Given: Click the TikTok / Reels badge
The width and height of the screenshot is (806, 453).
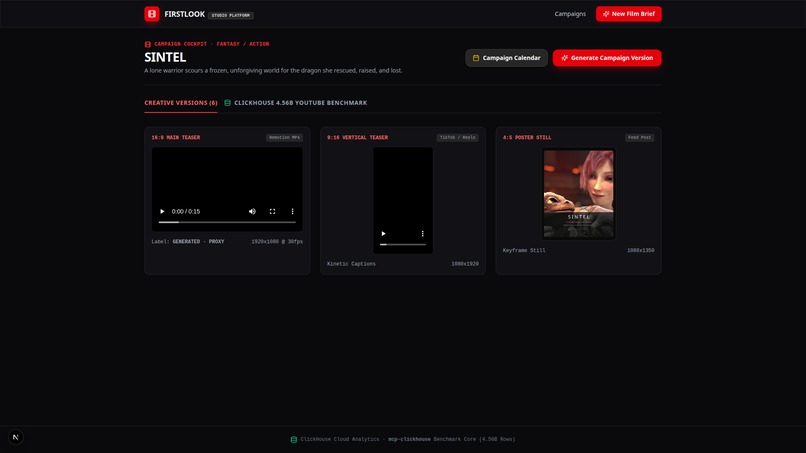Looking at the screenshot, I should 457,138.
